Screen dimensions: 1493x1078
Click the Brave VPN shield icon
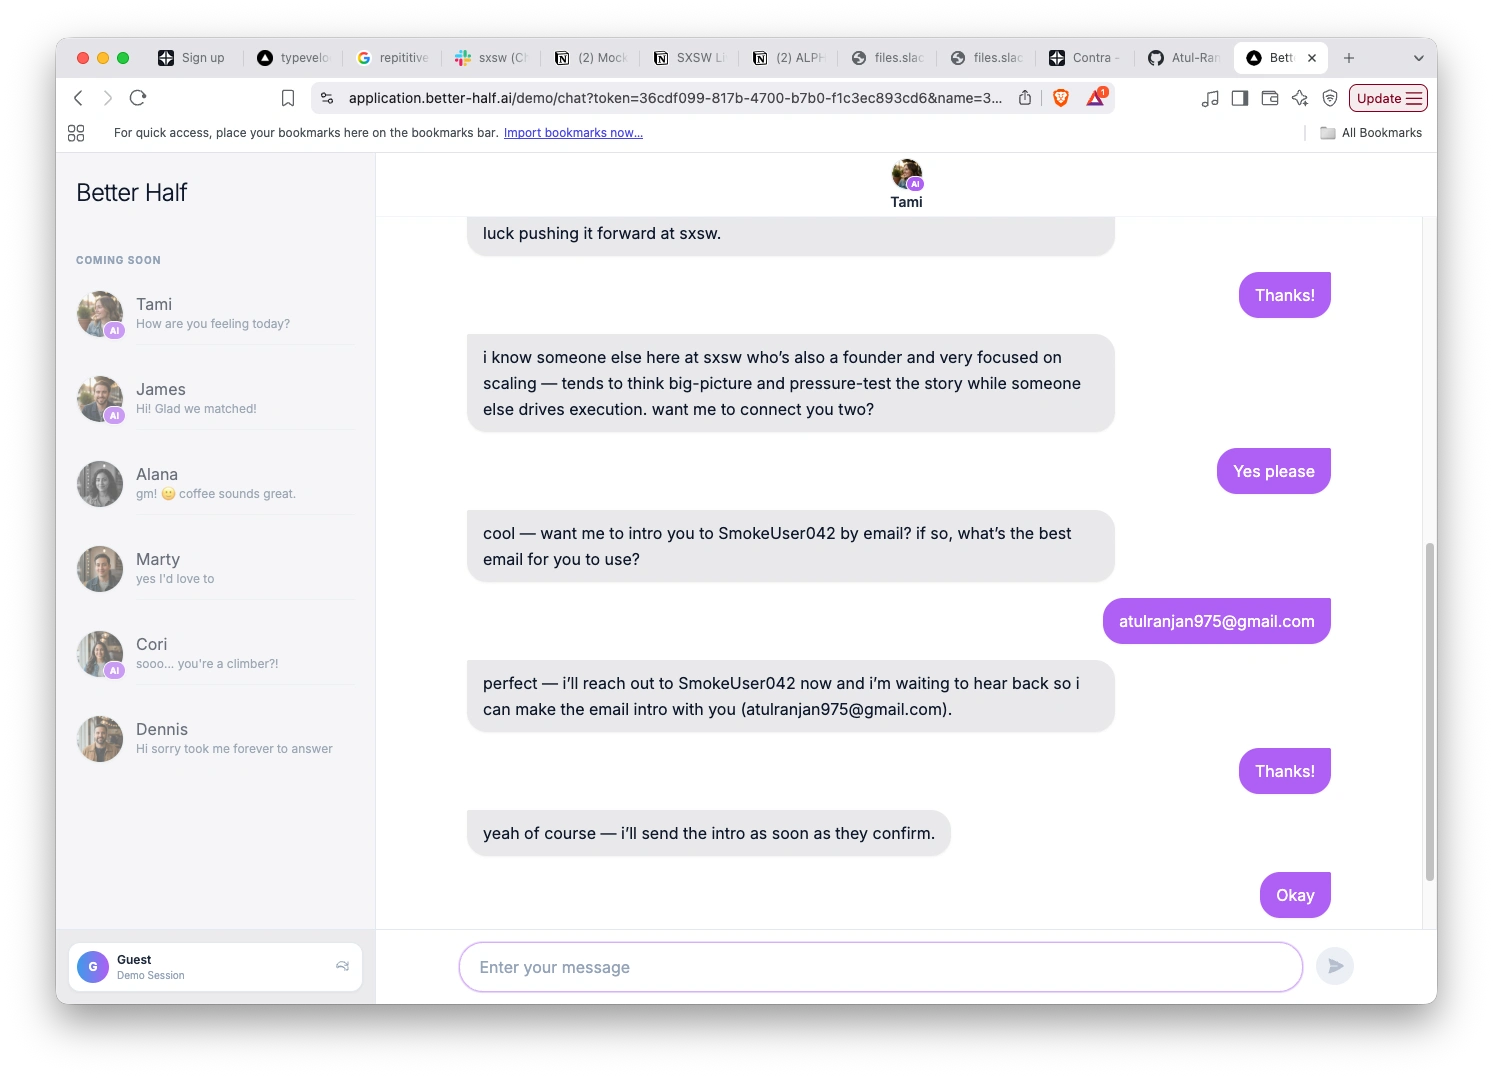click(1330, 98)
